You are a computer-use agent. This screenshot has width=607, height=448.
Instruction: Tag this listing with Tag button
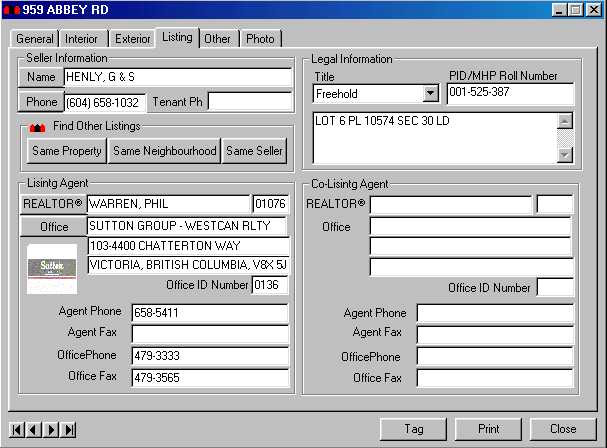tap(414, 429)
